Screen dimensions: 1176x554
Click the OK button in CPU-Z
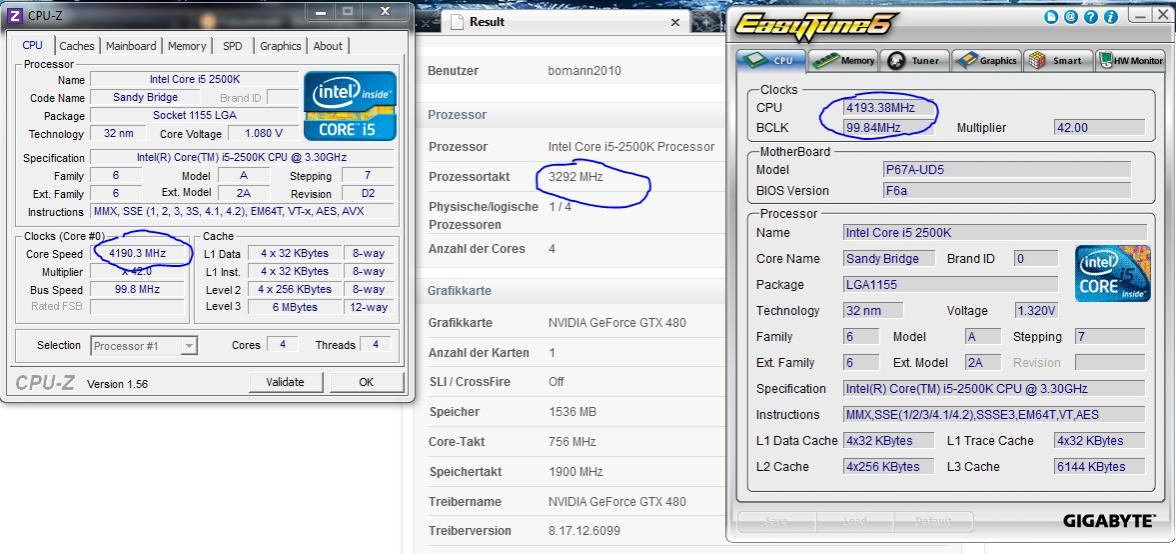[x=366, y=382]
